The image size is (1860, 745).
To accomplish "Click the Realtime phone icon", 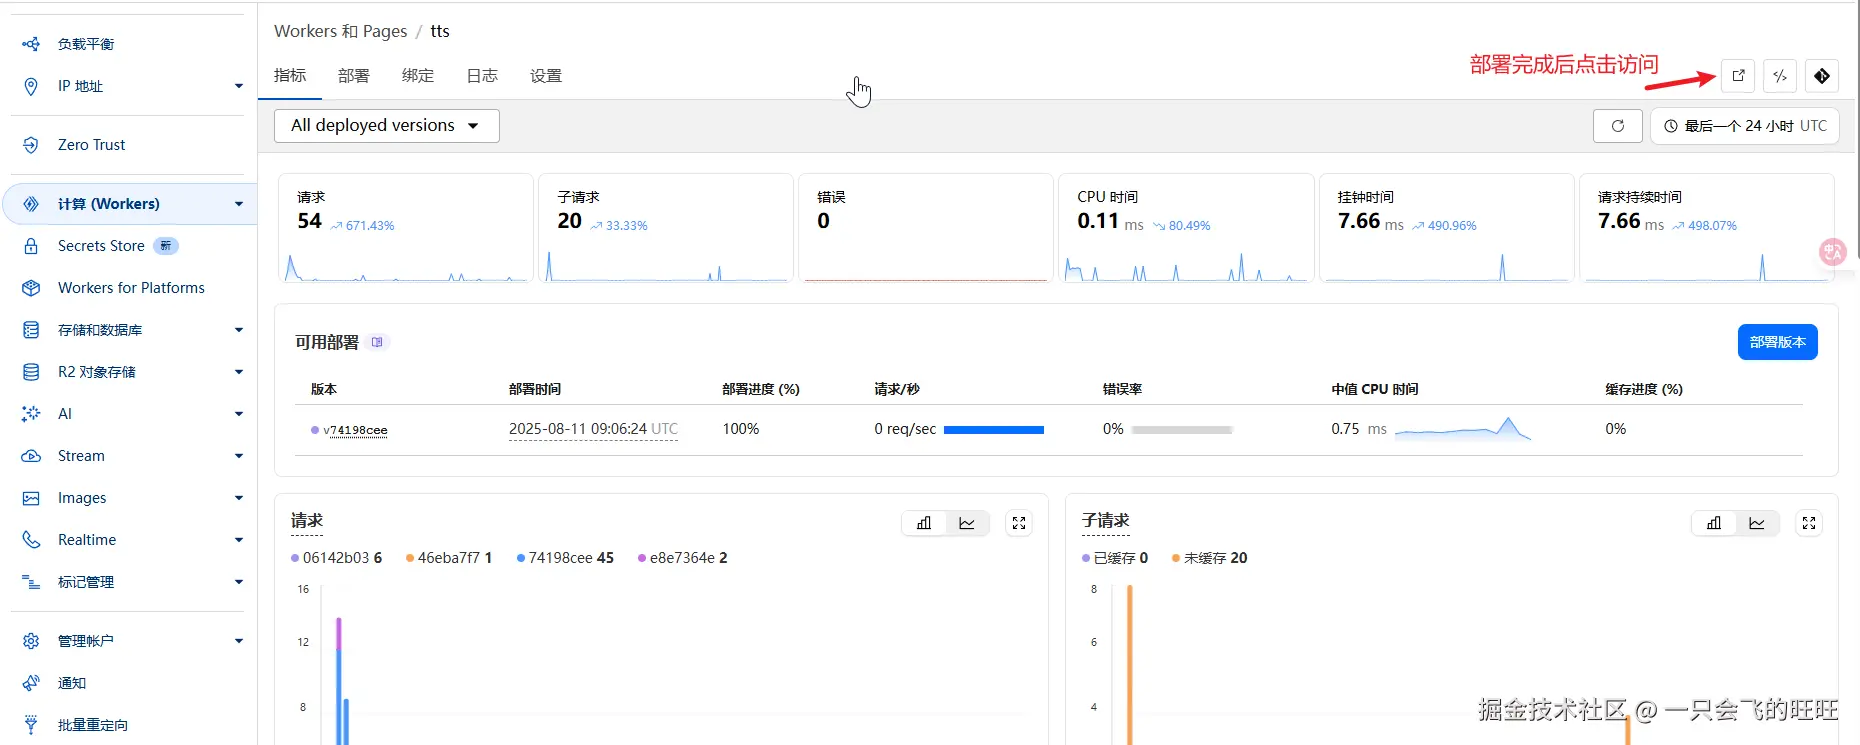I will point(31,540).
